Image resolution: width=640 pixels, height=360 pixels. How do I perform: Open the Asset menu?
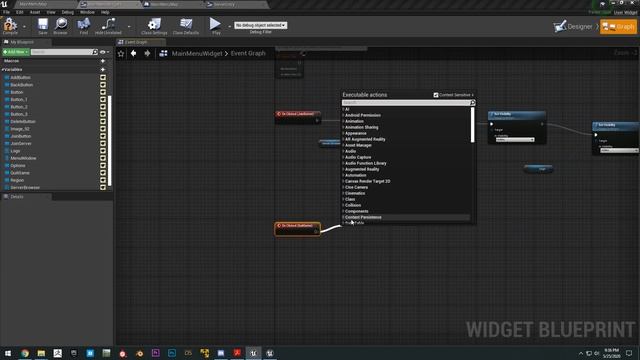click(x=35, y=12)
